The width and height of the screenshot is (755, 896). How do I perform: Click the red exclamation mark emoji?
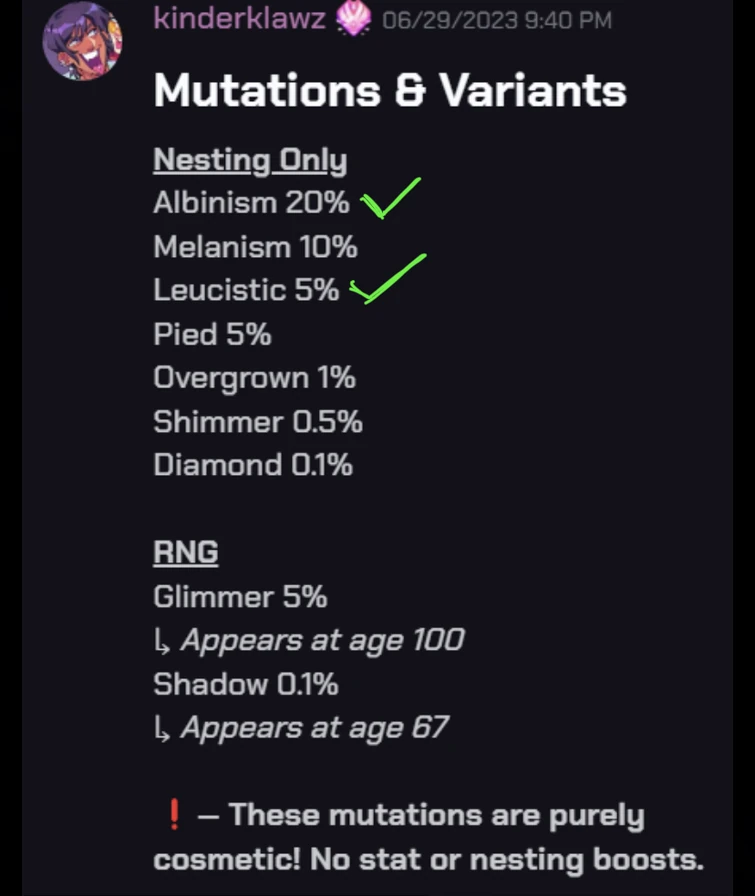[174, 816]
